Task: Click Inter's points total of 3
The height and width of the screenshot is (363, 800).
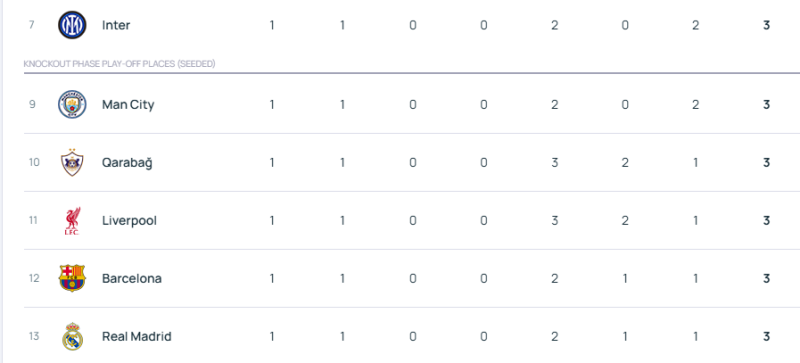Action: (766, 25)
